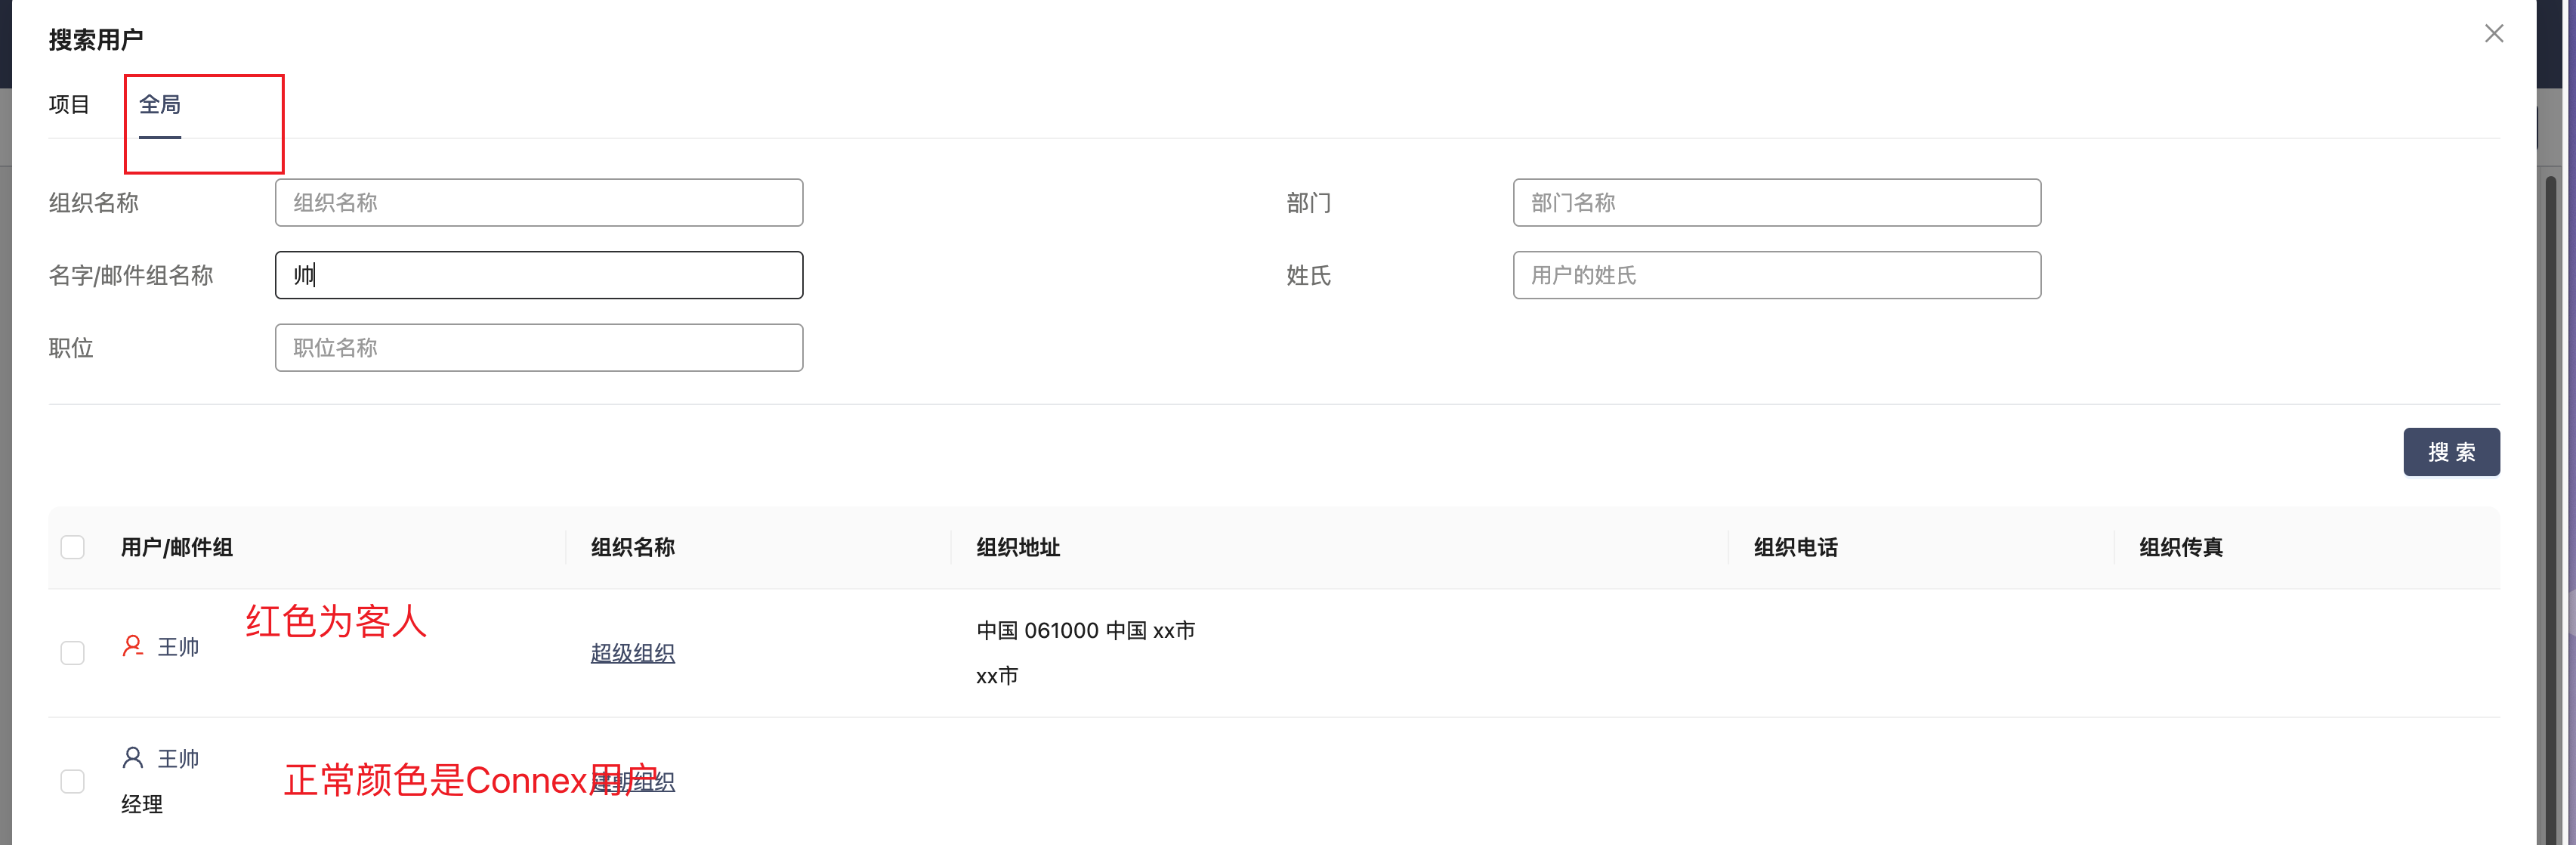
Task: Focus the 组织名称 input field
Action: (x=539, y=203)
